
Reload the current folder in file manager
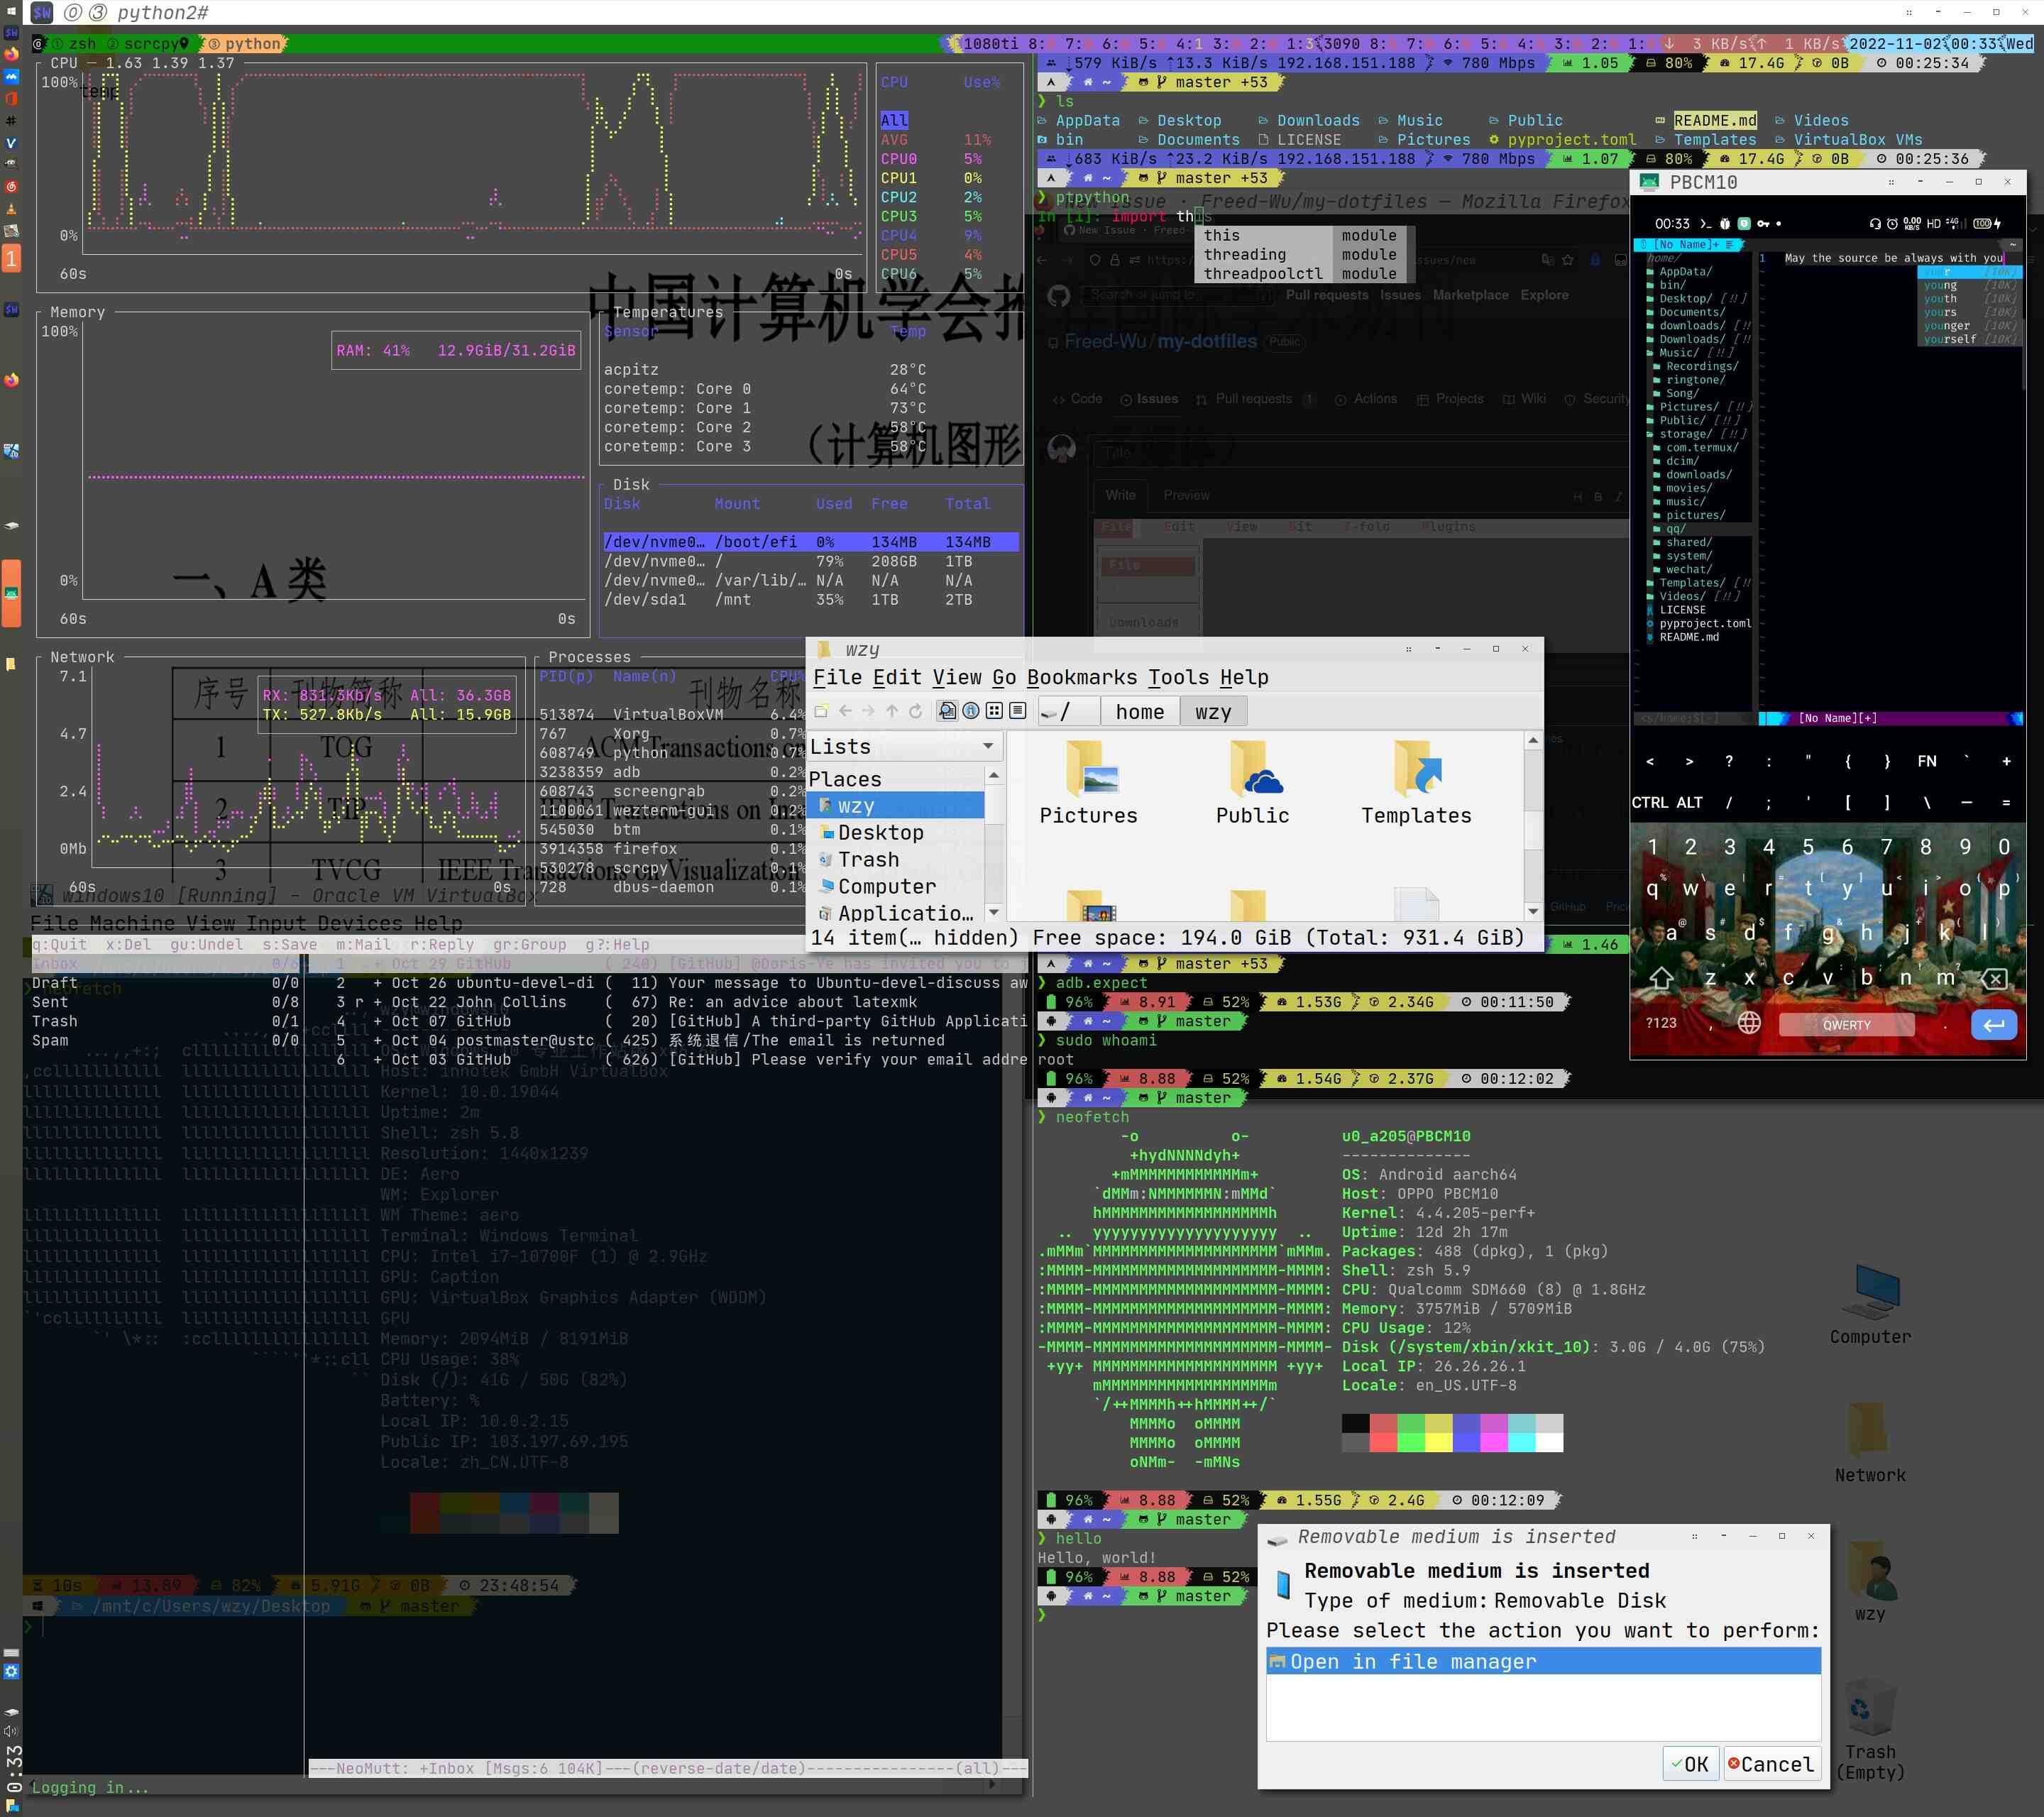point(916,710)
